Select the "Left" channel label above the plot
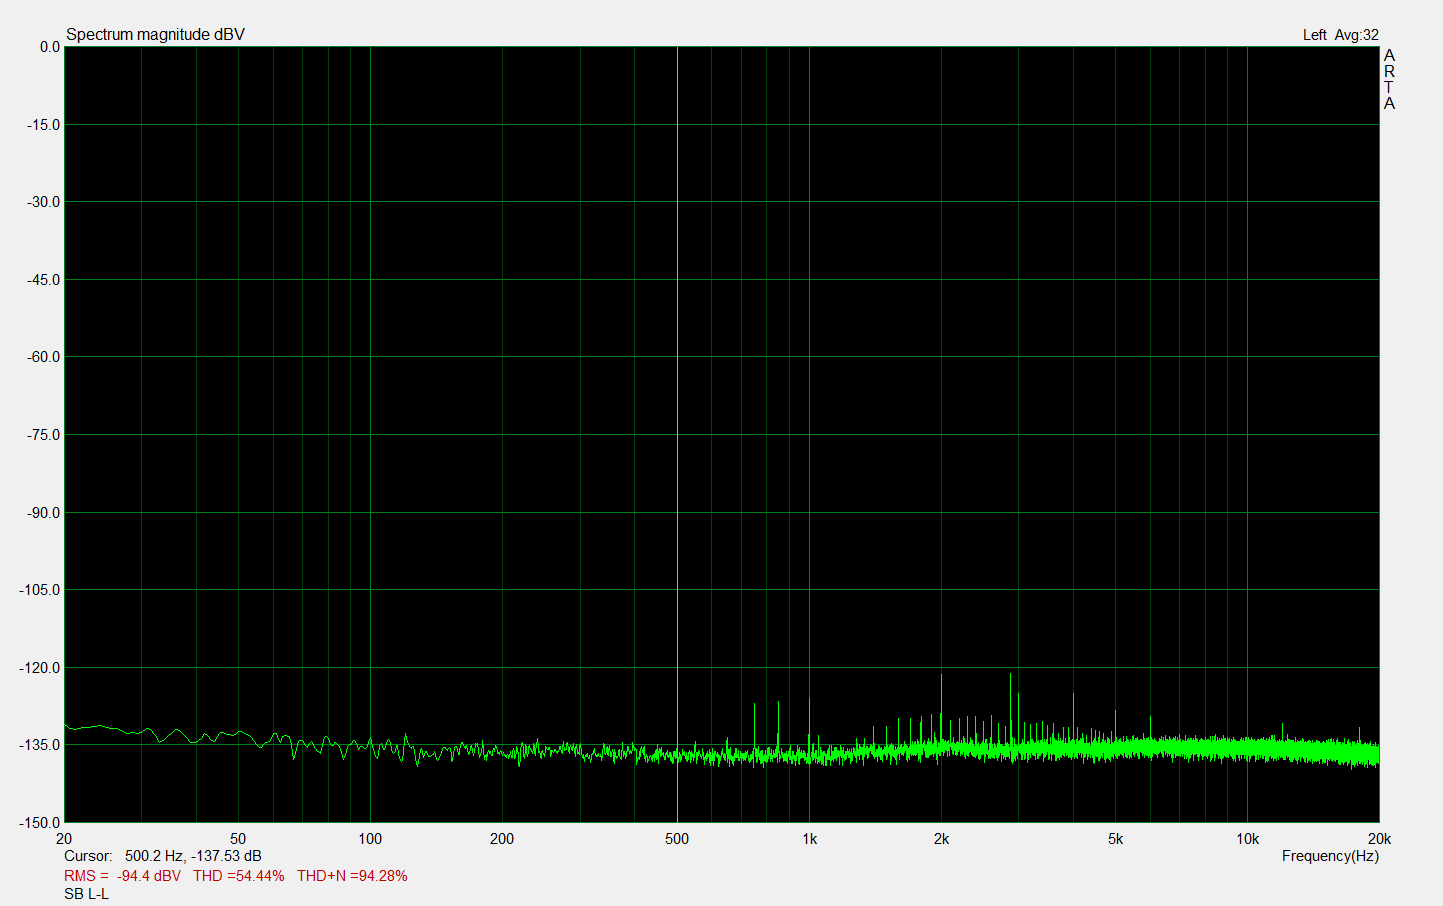Image resolution: width=1443 pixels, height=906 pixels. click(1314, 35)
